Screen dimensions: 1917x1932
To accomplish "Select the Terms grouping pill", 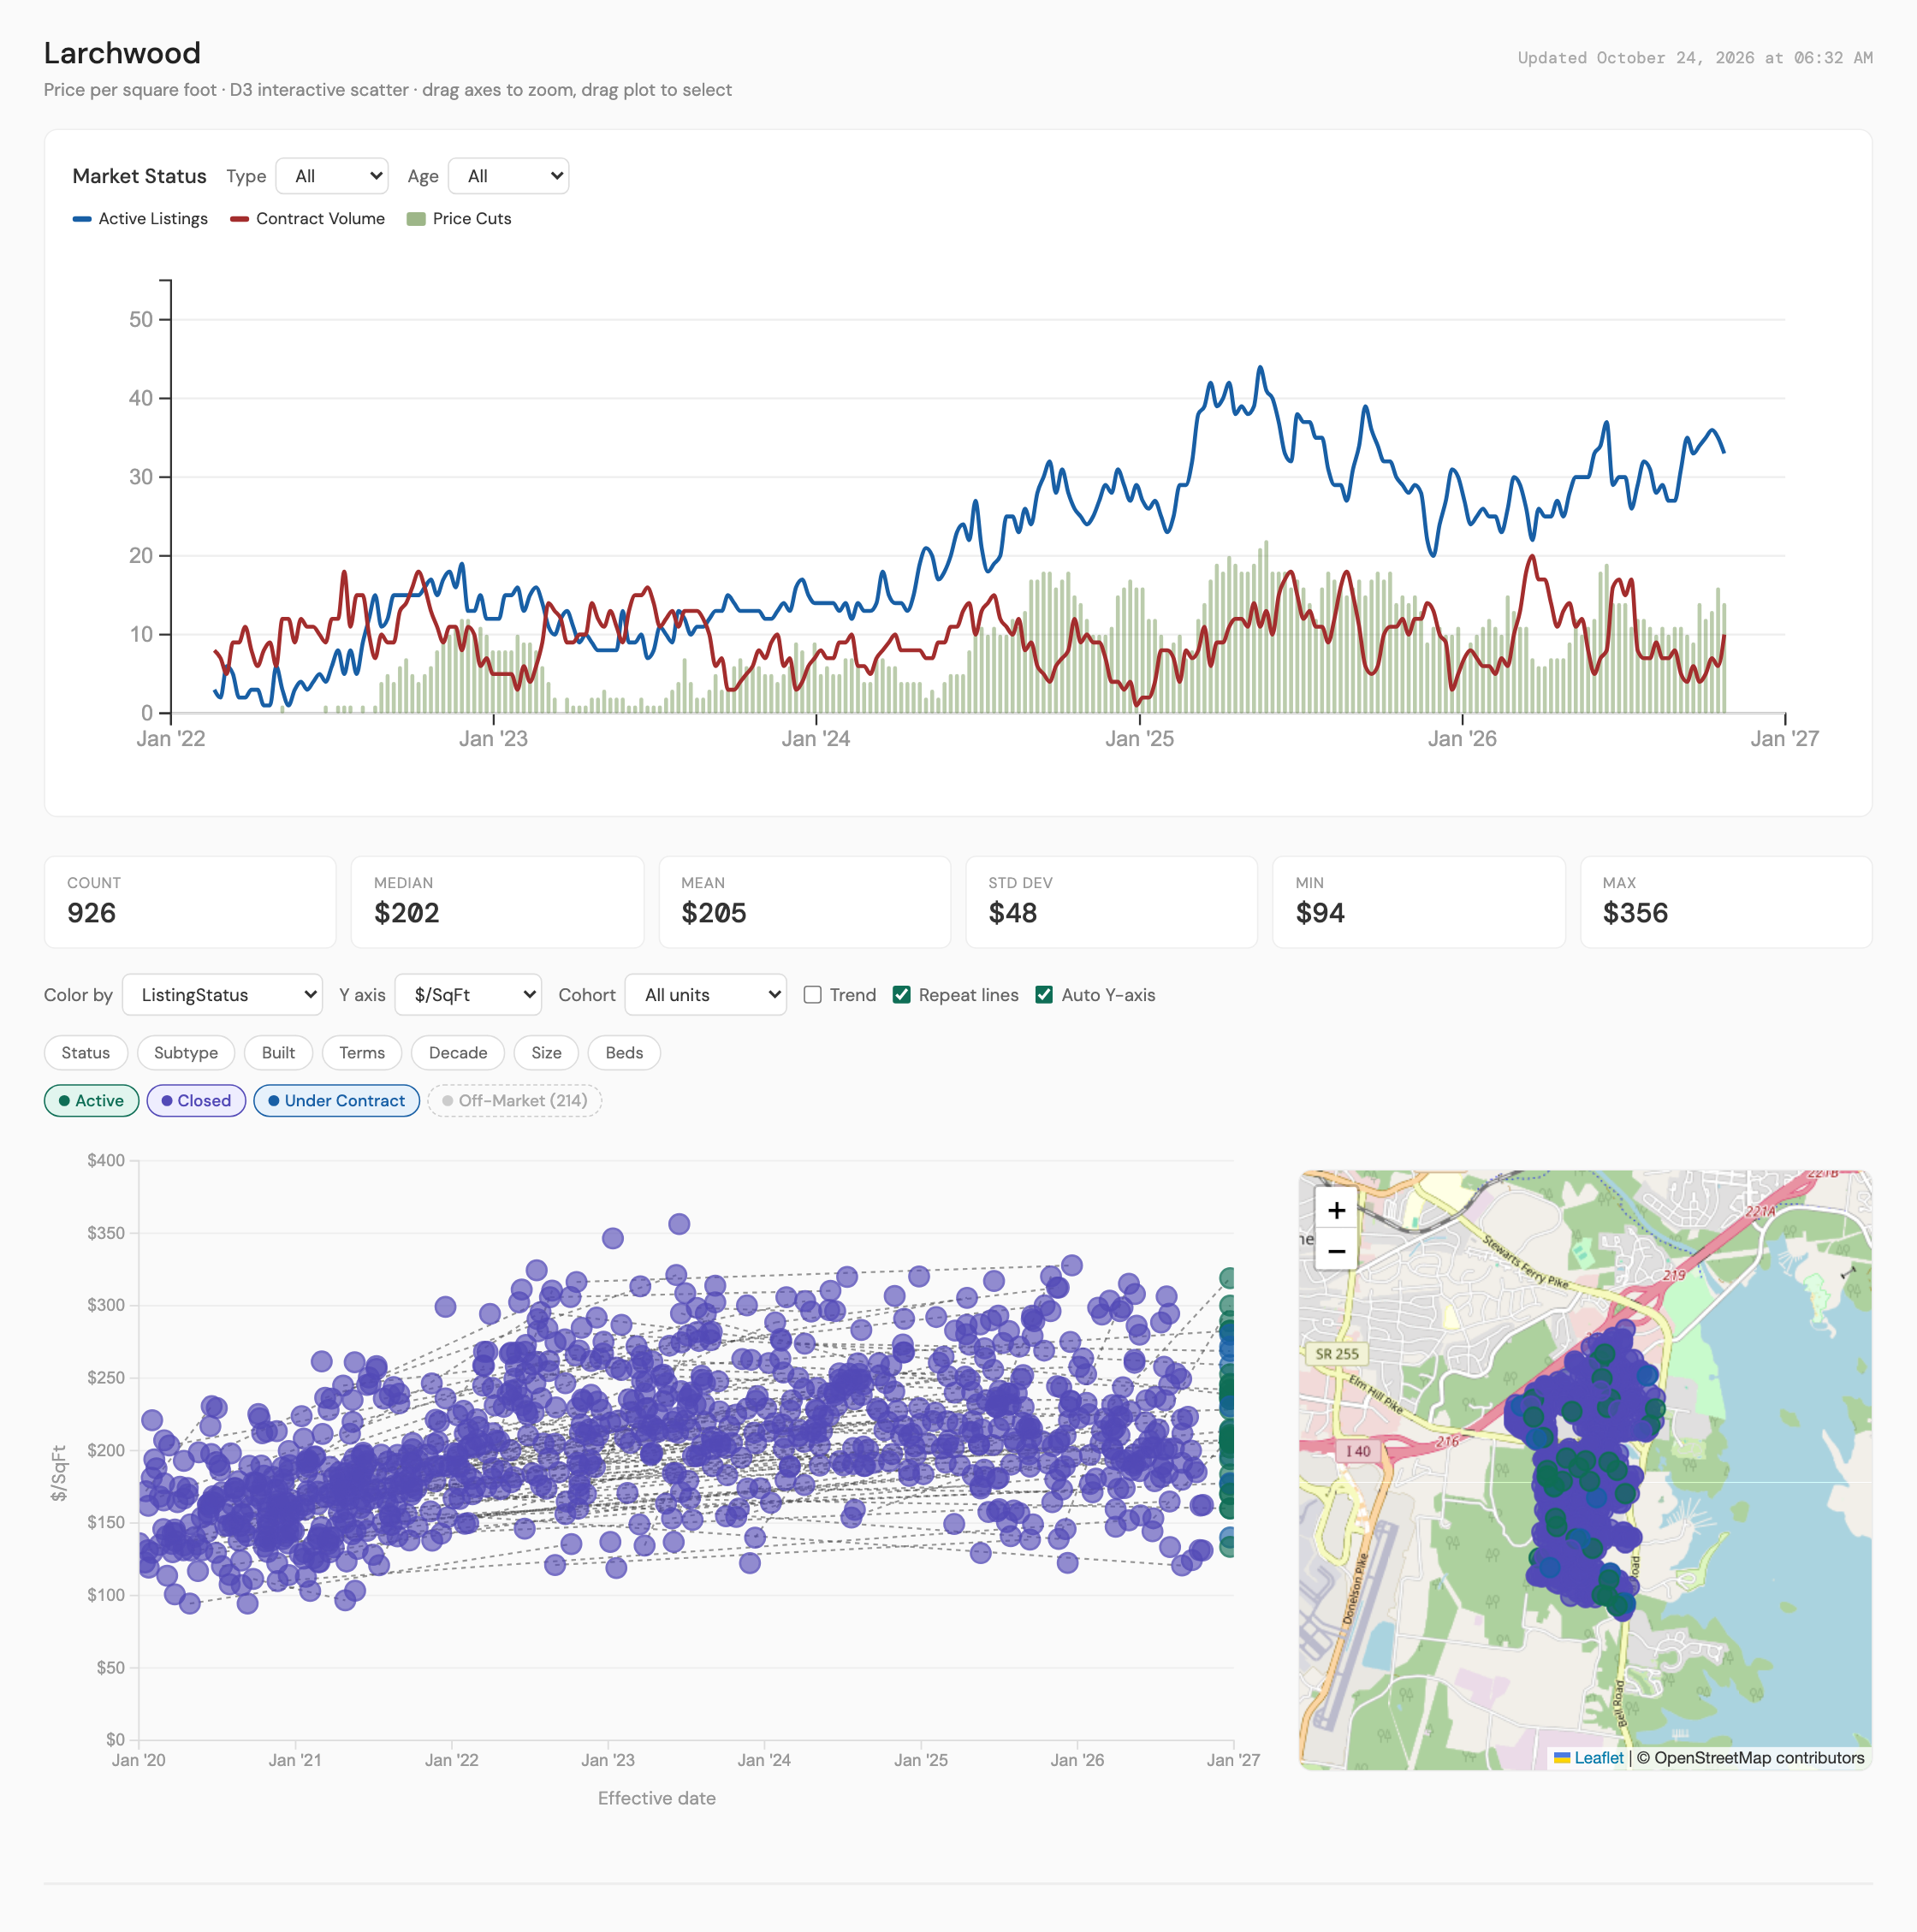I will click(362, 1053).
